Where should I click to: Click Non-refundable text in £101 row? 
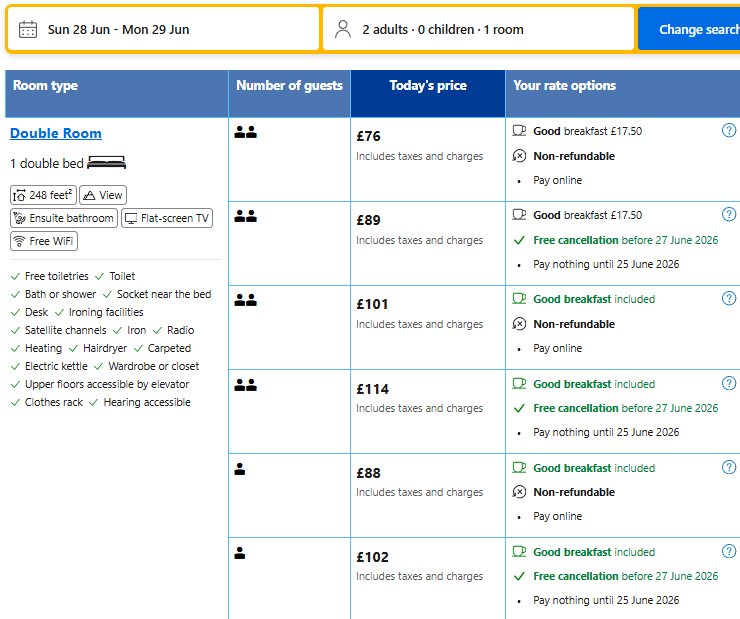[574, 324]
